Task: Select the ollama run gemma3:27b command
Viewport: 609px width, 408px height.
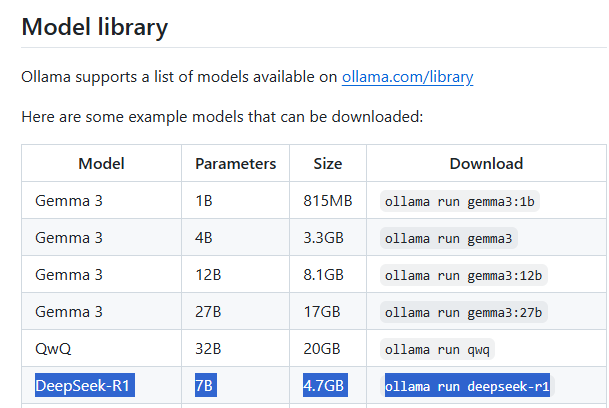Action: click(463, 312)
